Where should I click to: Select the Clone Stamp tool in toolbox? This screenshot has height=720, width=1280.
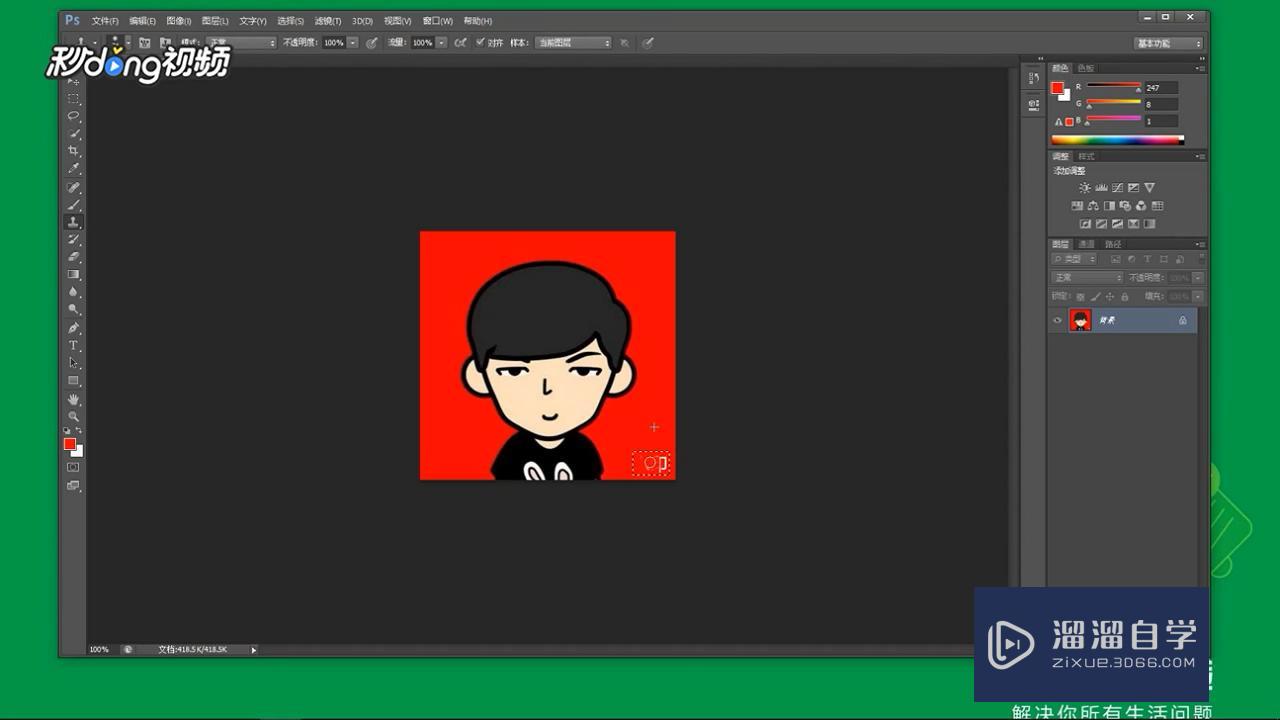coord(73,222)
